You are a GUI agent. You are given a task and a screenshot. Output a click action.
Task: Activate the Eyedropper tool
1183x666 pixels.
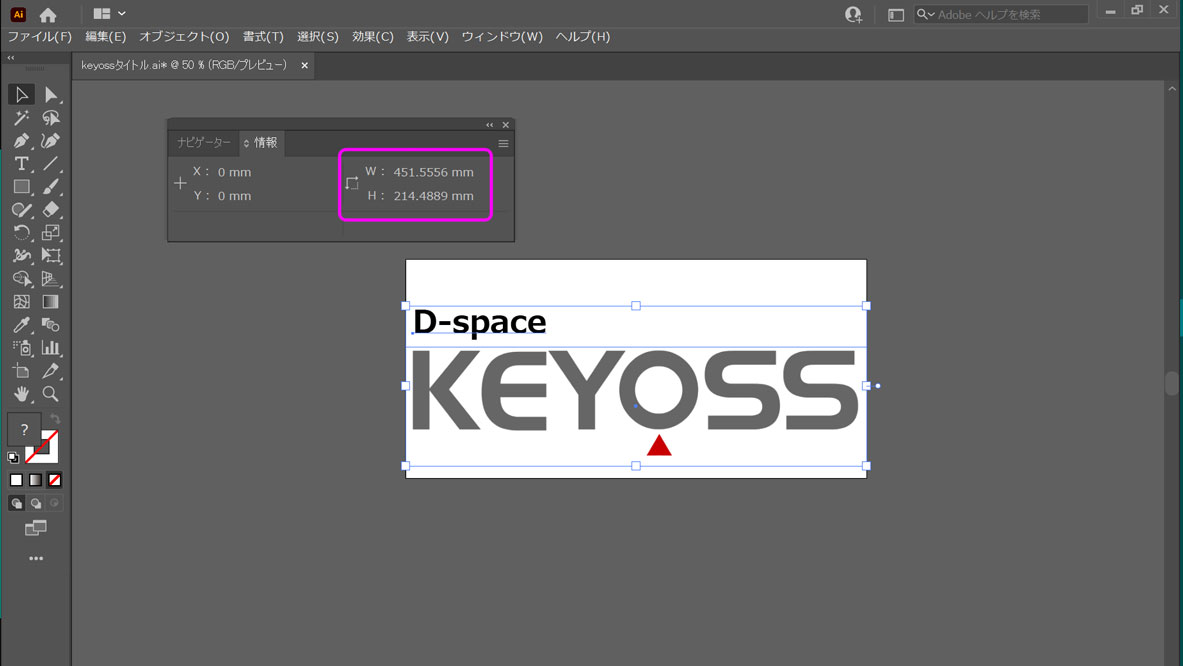pyautogui.click(x=21, y=325)
